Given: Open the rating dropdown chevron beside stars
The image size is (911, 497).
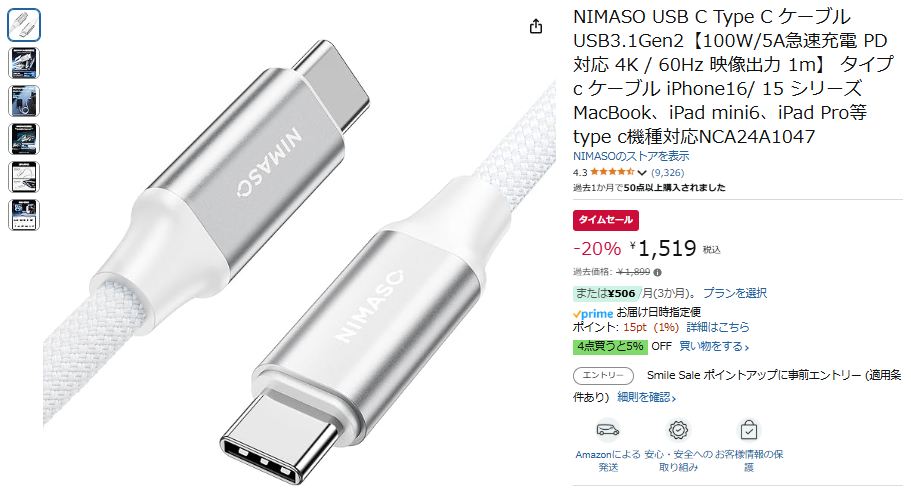Looking at the screenshot, I should [x=641, y=173].
